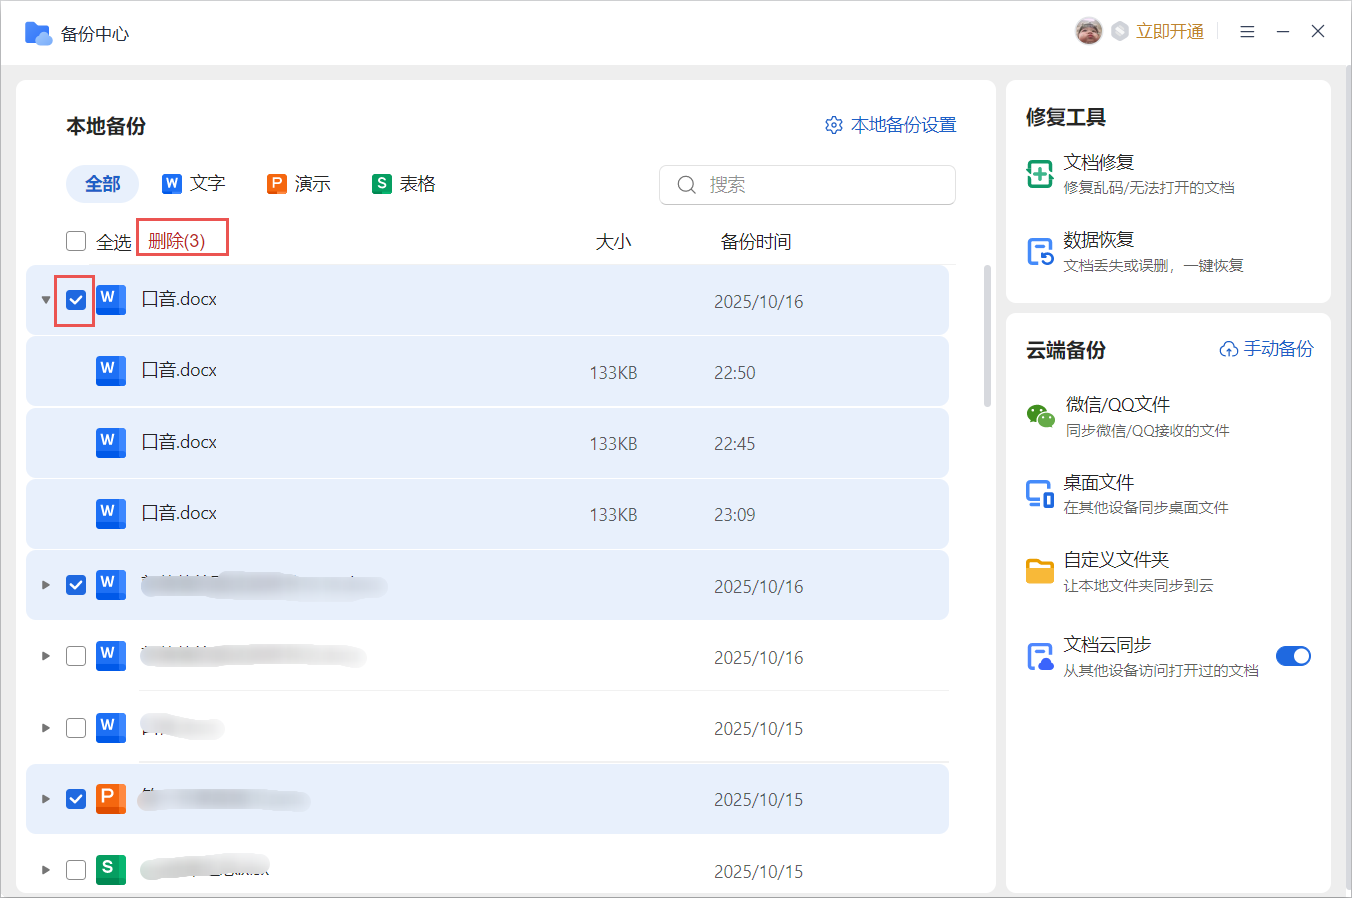Image resolution: width=1352 pixels, height=898 pixels.
Task: Open 本地备份设置 settings link
Action: tap(890, 125)
